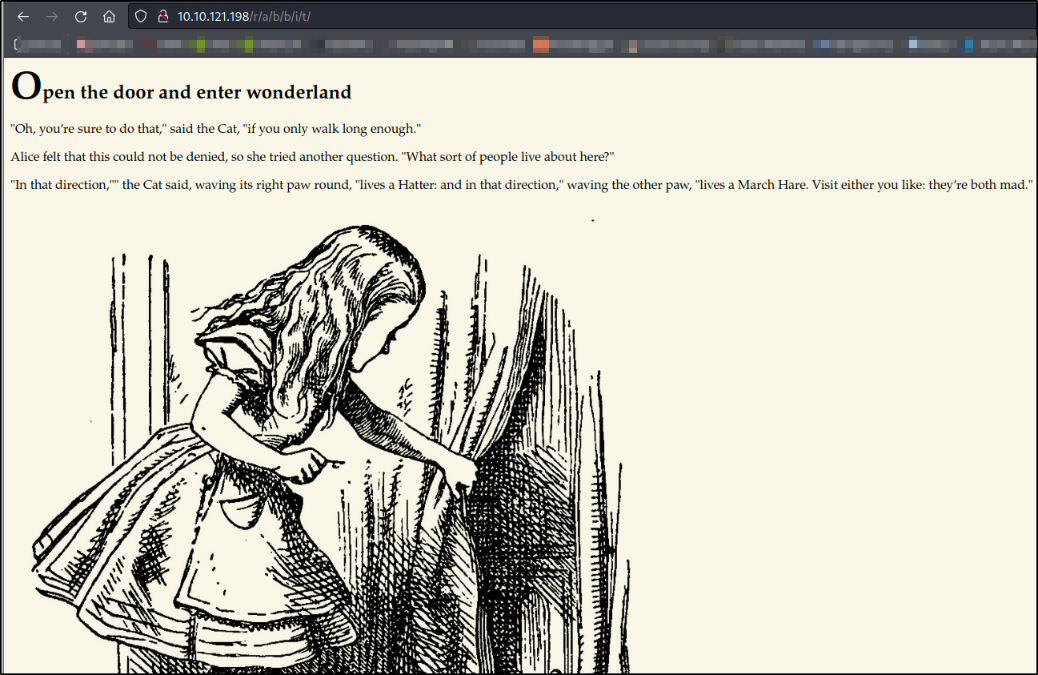This screenshot has width=1038, height=675.
Task: Go back to the previous page
Action: coord(23,17)
